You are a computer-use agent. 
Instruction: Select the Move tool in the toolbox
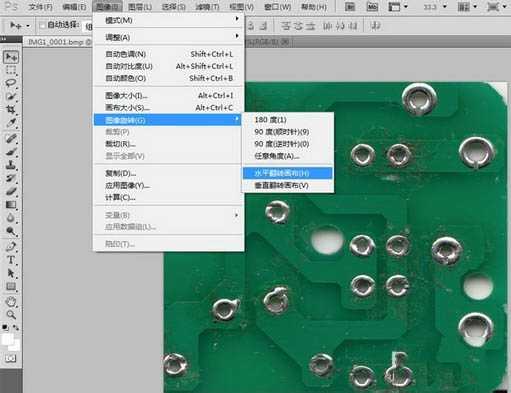[11, 57]
